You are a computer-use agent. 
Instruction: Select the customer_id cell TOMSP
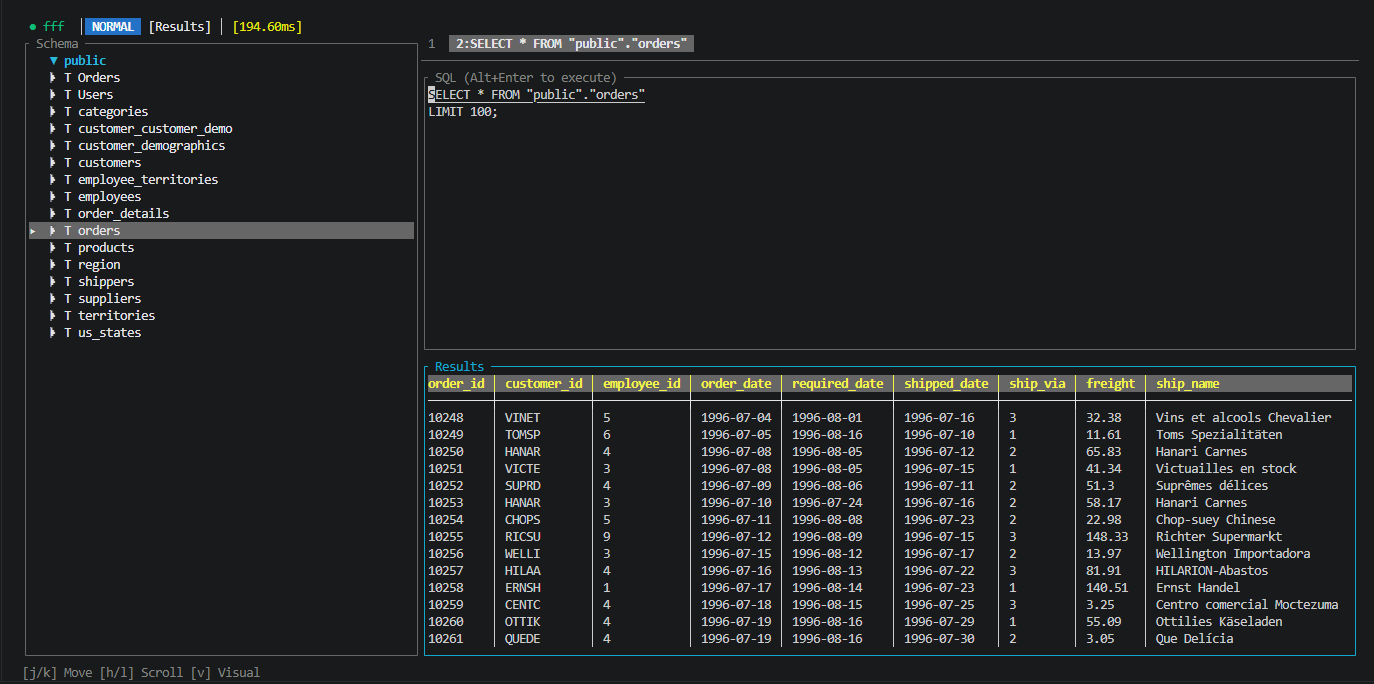(522, 435)
